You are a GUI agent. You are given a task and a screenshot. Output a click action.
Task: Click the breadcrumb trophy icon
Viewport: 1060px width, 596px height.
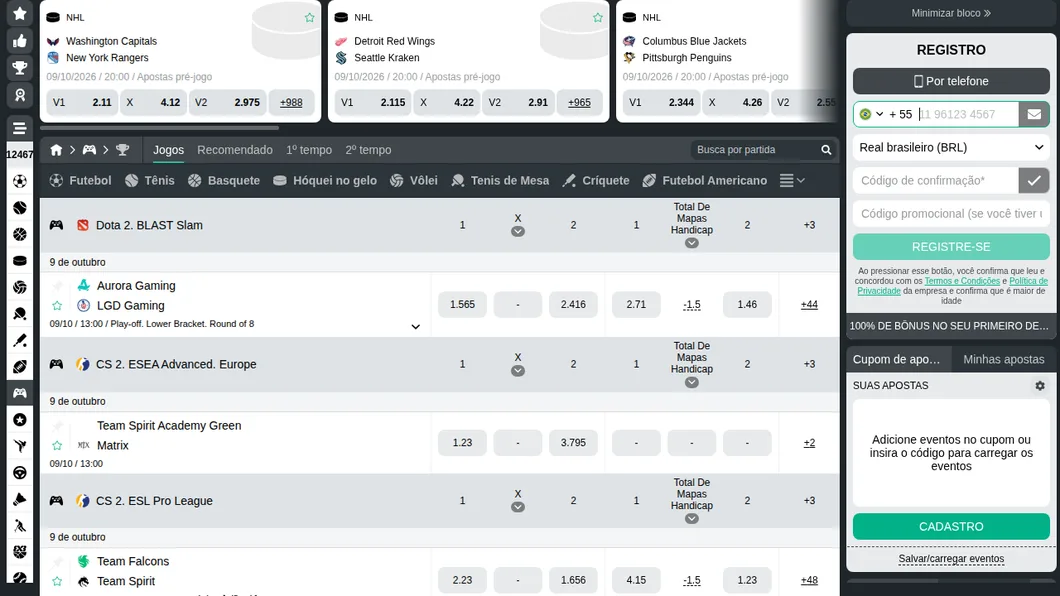tap(122, 150)
